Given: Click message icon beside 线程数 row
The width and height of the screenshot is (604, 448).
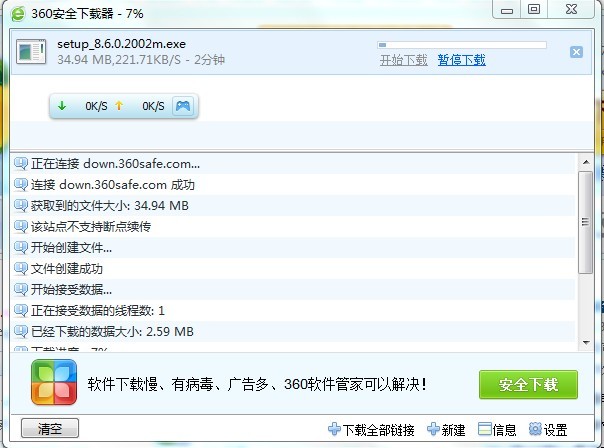Looking at the screenshot, I should click(x=21, y=310).
